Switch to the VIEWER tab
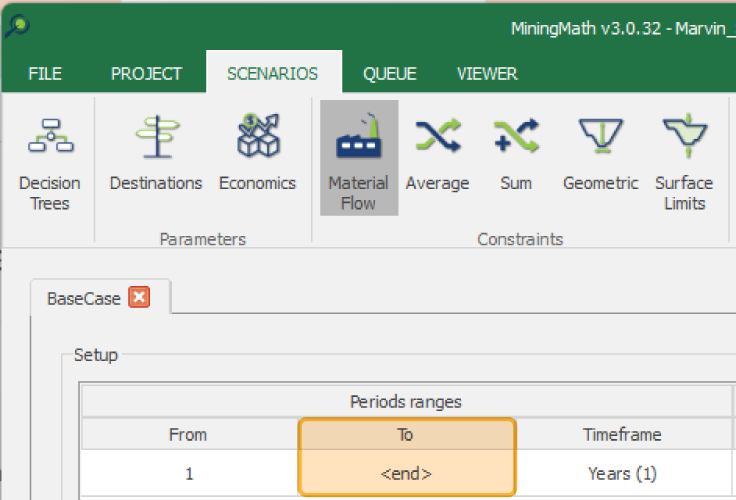The height and width of the screenshot is (500, 736). click(x=487, y=74)
